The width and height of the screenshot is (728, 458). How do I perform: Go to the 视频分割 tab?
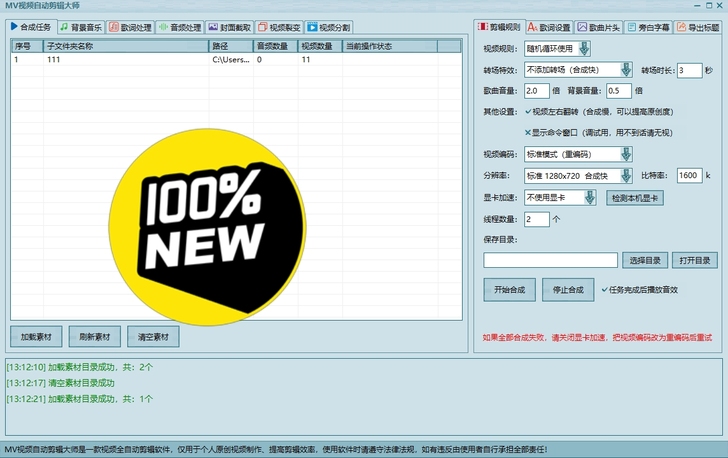coord(328,27)
